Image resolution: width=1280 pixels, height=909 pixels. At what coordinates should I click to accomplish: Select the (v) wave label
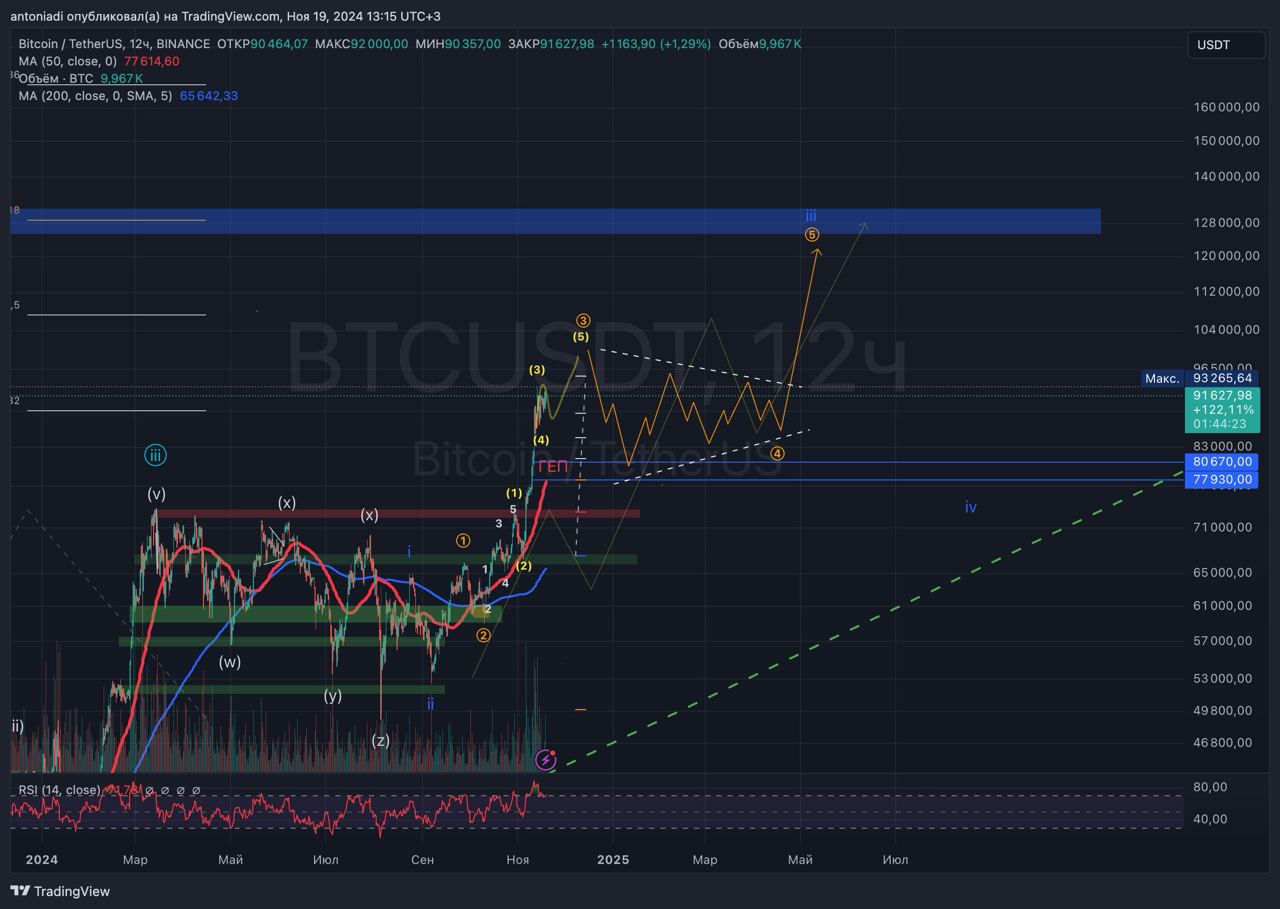coord(156,494)
